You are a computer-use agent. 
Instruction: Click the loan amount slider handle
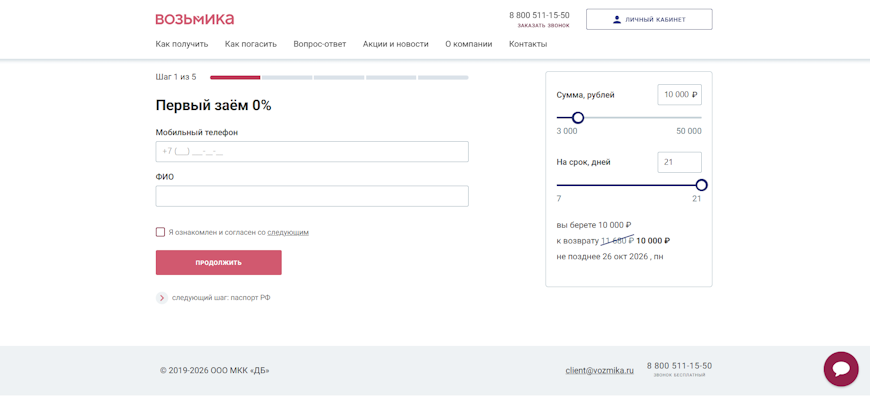pos(578,118)
